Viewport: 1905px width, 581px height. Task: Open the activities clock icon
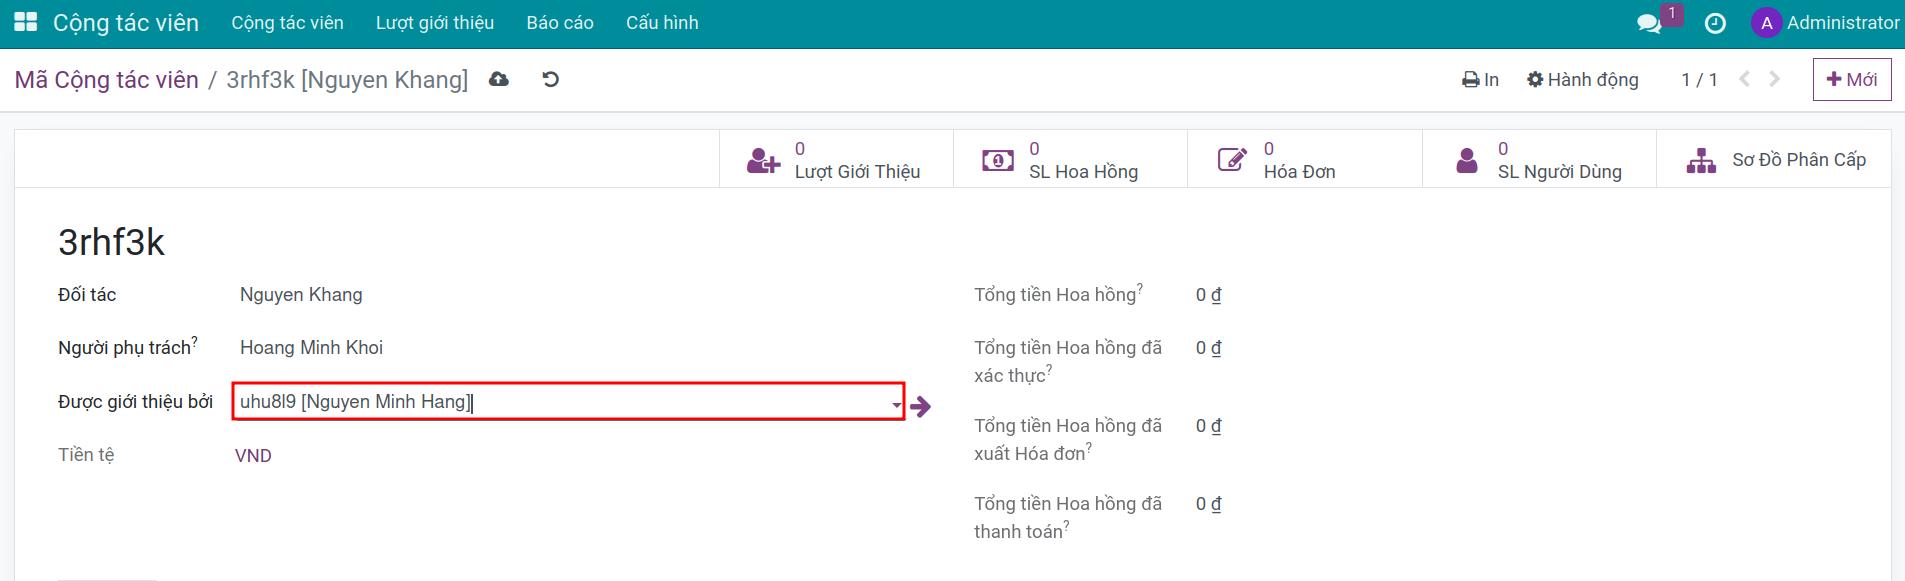(1715, 23)
